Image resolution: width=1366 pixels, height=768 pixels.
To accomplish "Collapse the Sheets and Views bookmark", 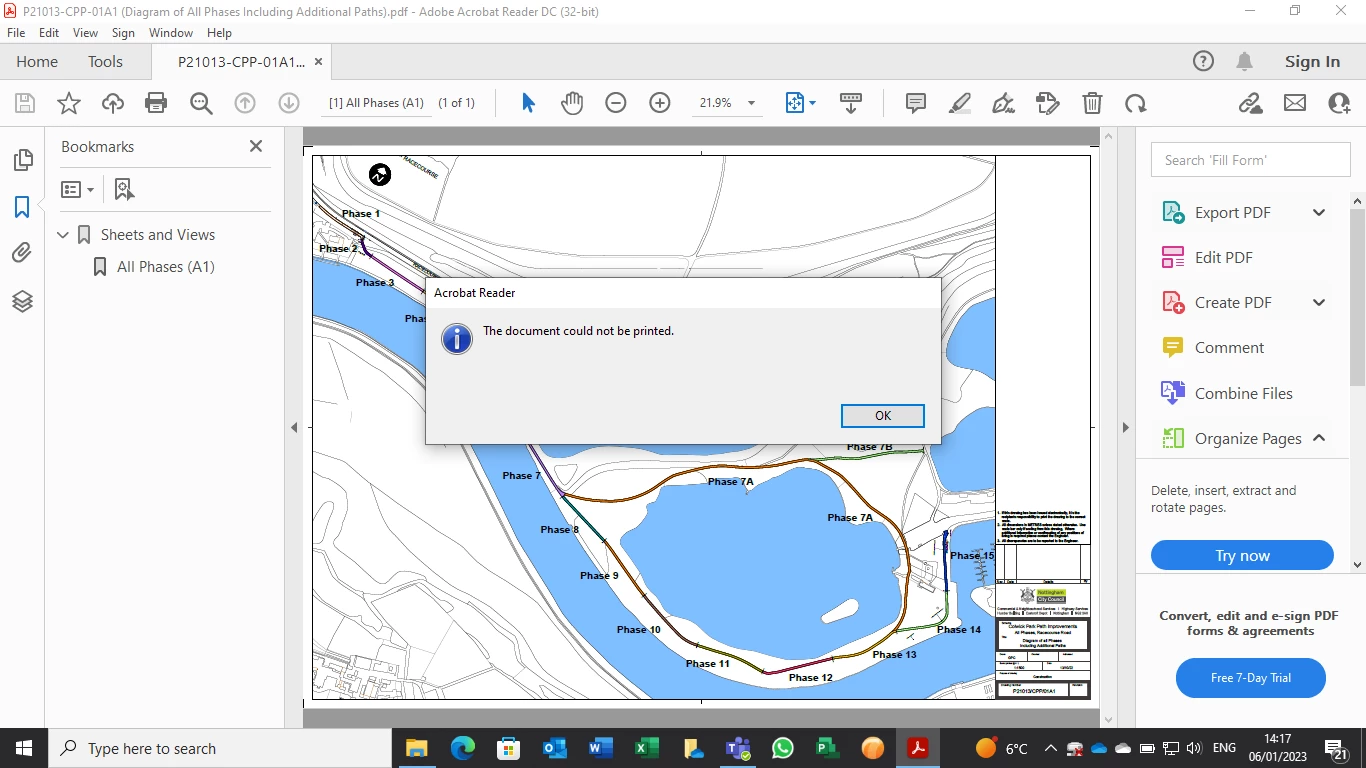I will coord(63,235).
